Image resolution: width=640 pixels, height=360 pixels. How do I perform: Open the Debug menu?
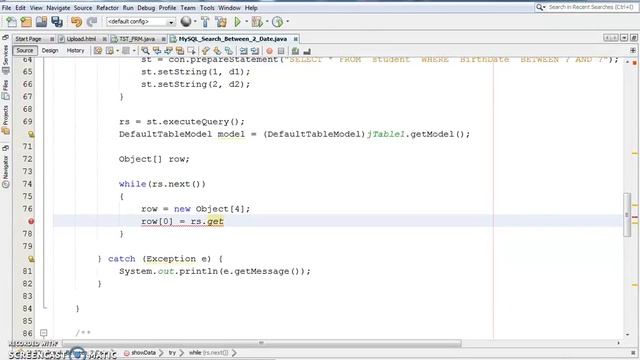coord(146,8)
